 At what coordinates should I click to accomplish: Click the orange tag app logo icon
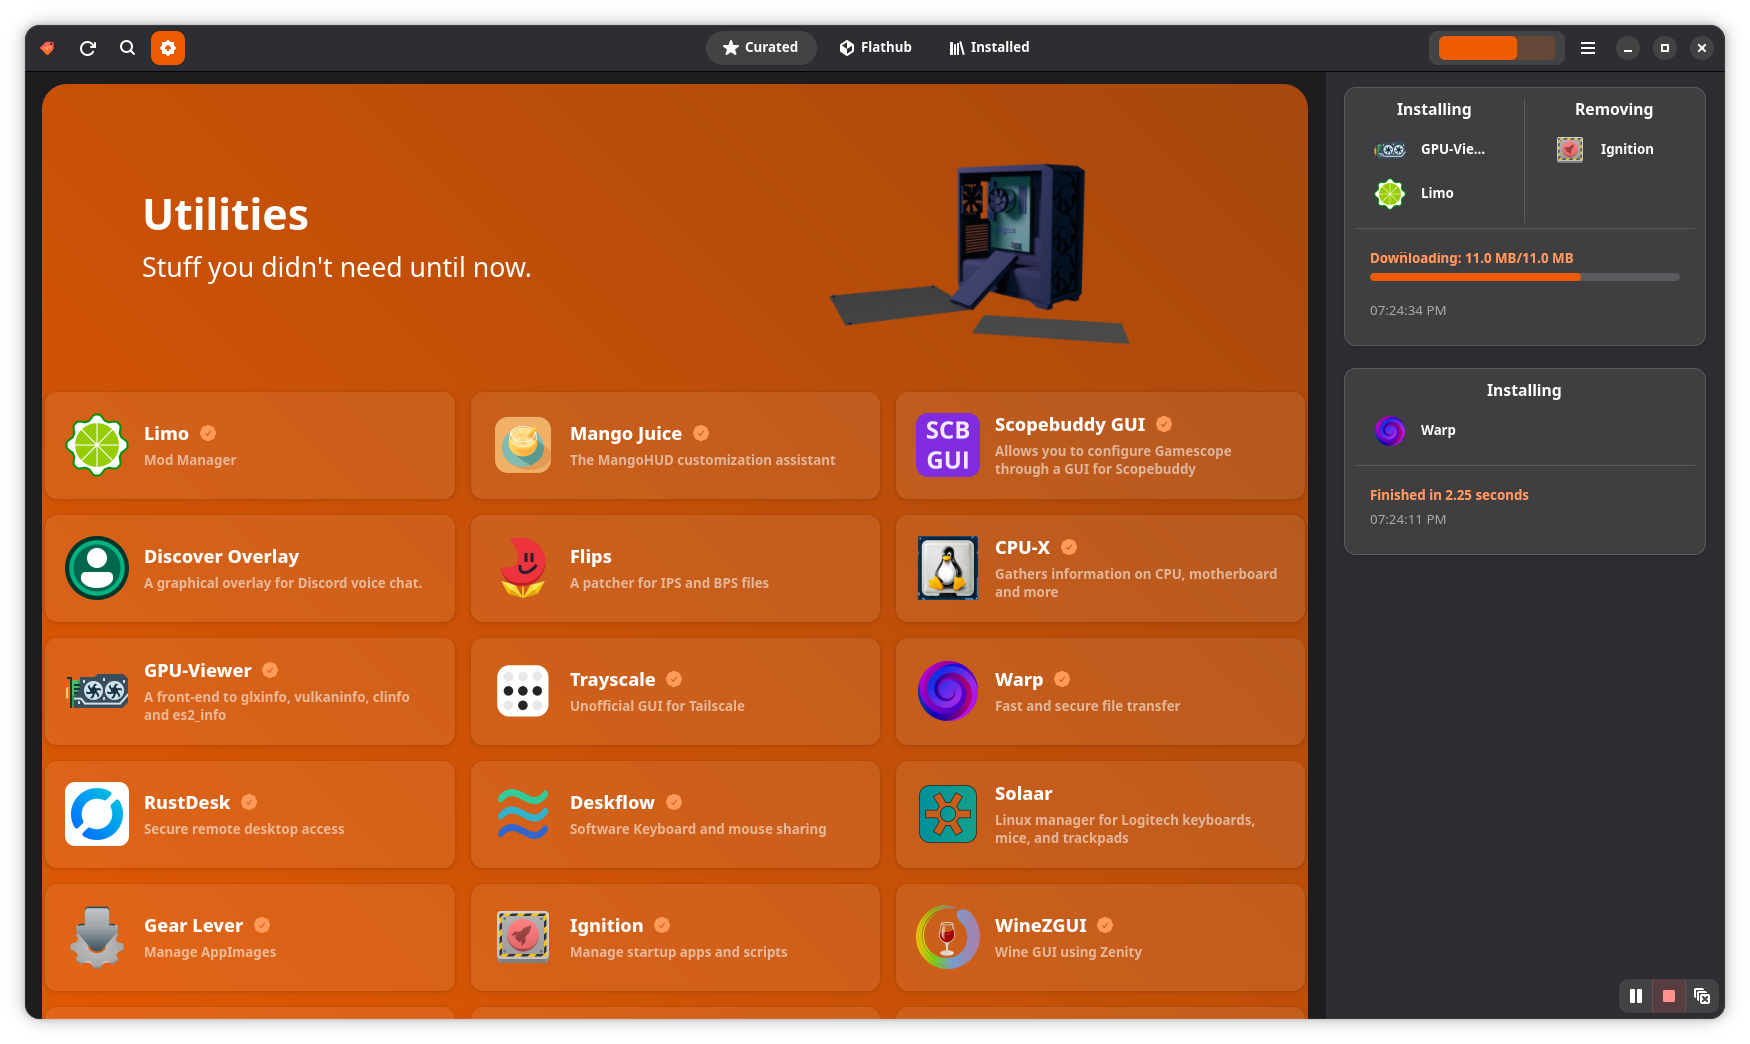(x=47, y=48)
